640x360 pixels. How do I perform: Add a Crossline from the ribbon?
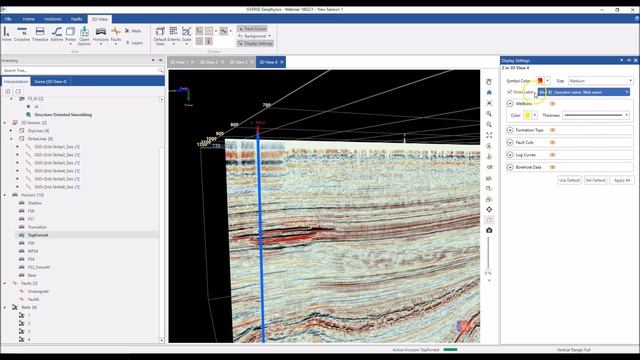coord(22,34)
